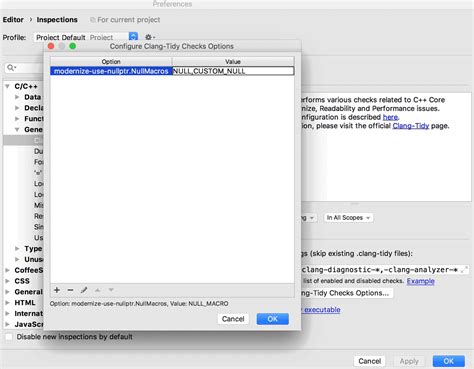Screen dimensions: 474x369
Task: Move option up with the up arrow
Action: [97, 290]
